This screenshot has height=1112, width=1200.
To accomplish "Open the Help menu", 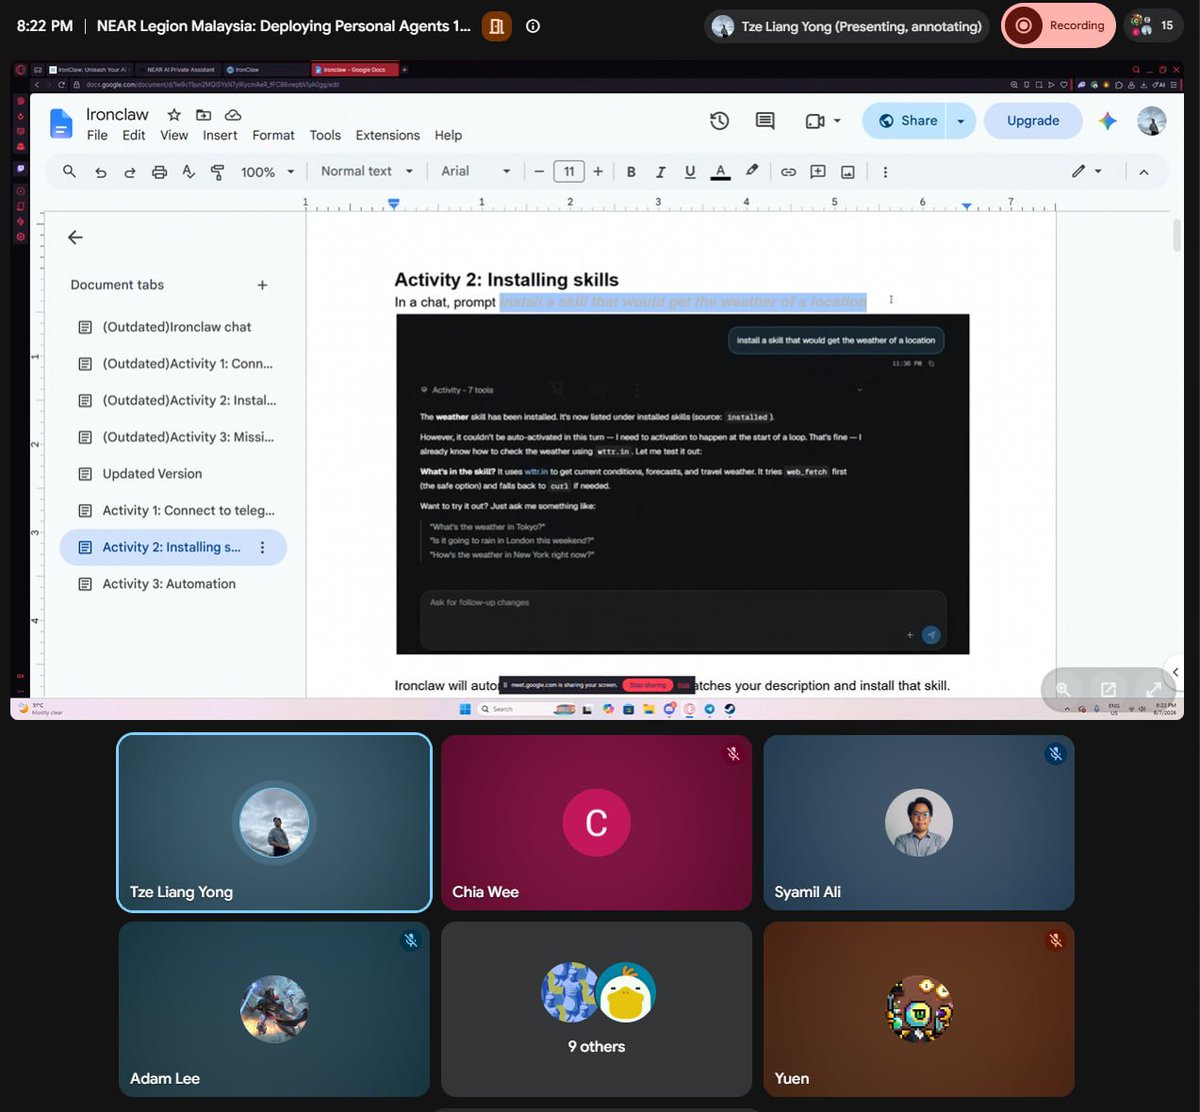I will click(x=448, y=135).
